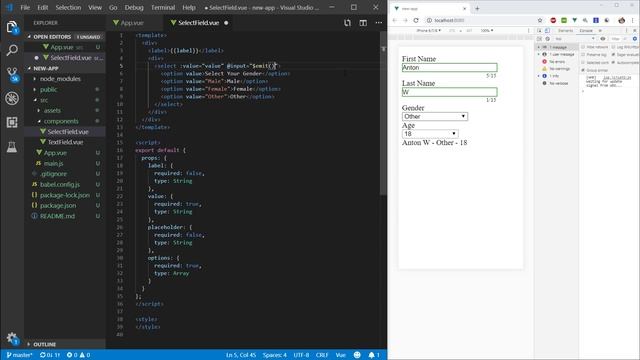This screenshot has height=360, width=640.
Task: Open the Test beaker view
Action: click(12, 147)
